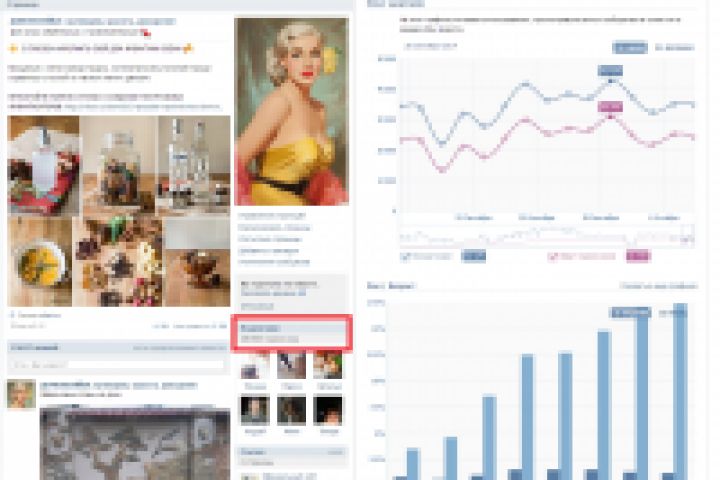The height and width of the screenshot is (480, 720).
Task: Select the unhighlighted tab above line chart
Action: (x=674, y=47)
